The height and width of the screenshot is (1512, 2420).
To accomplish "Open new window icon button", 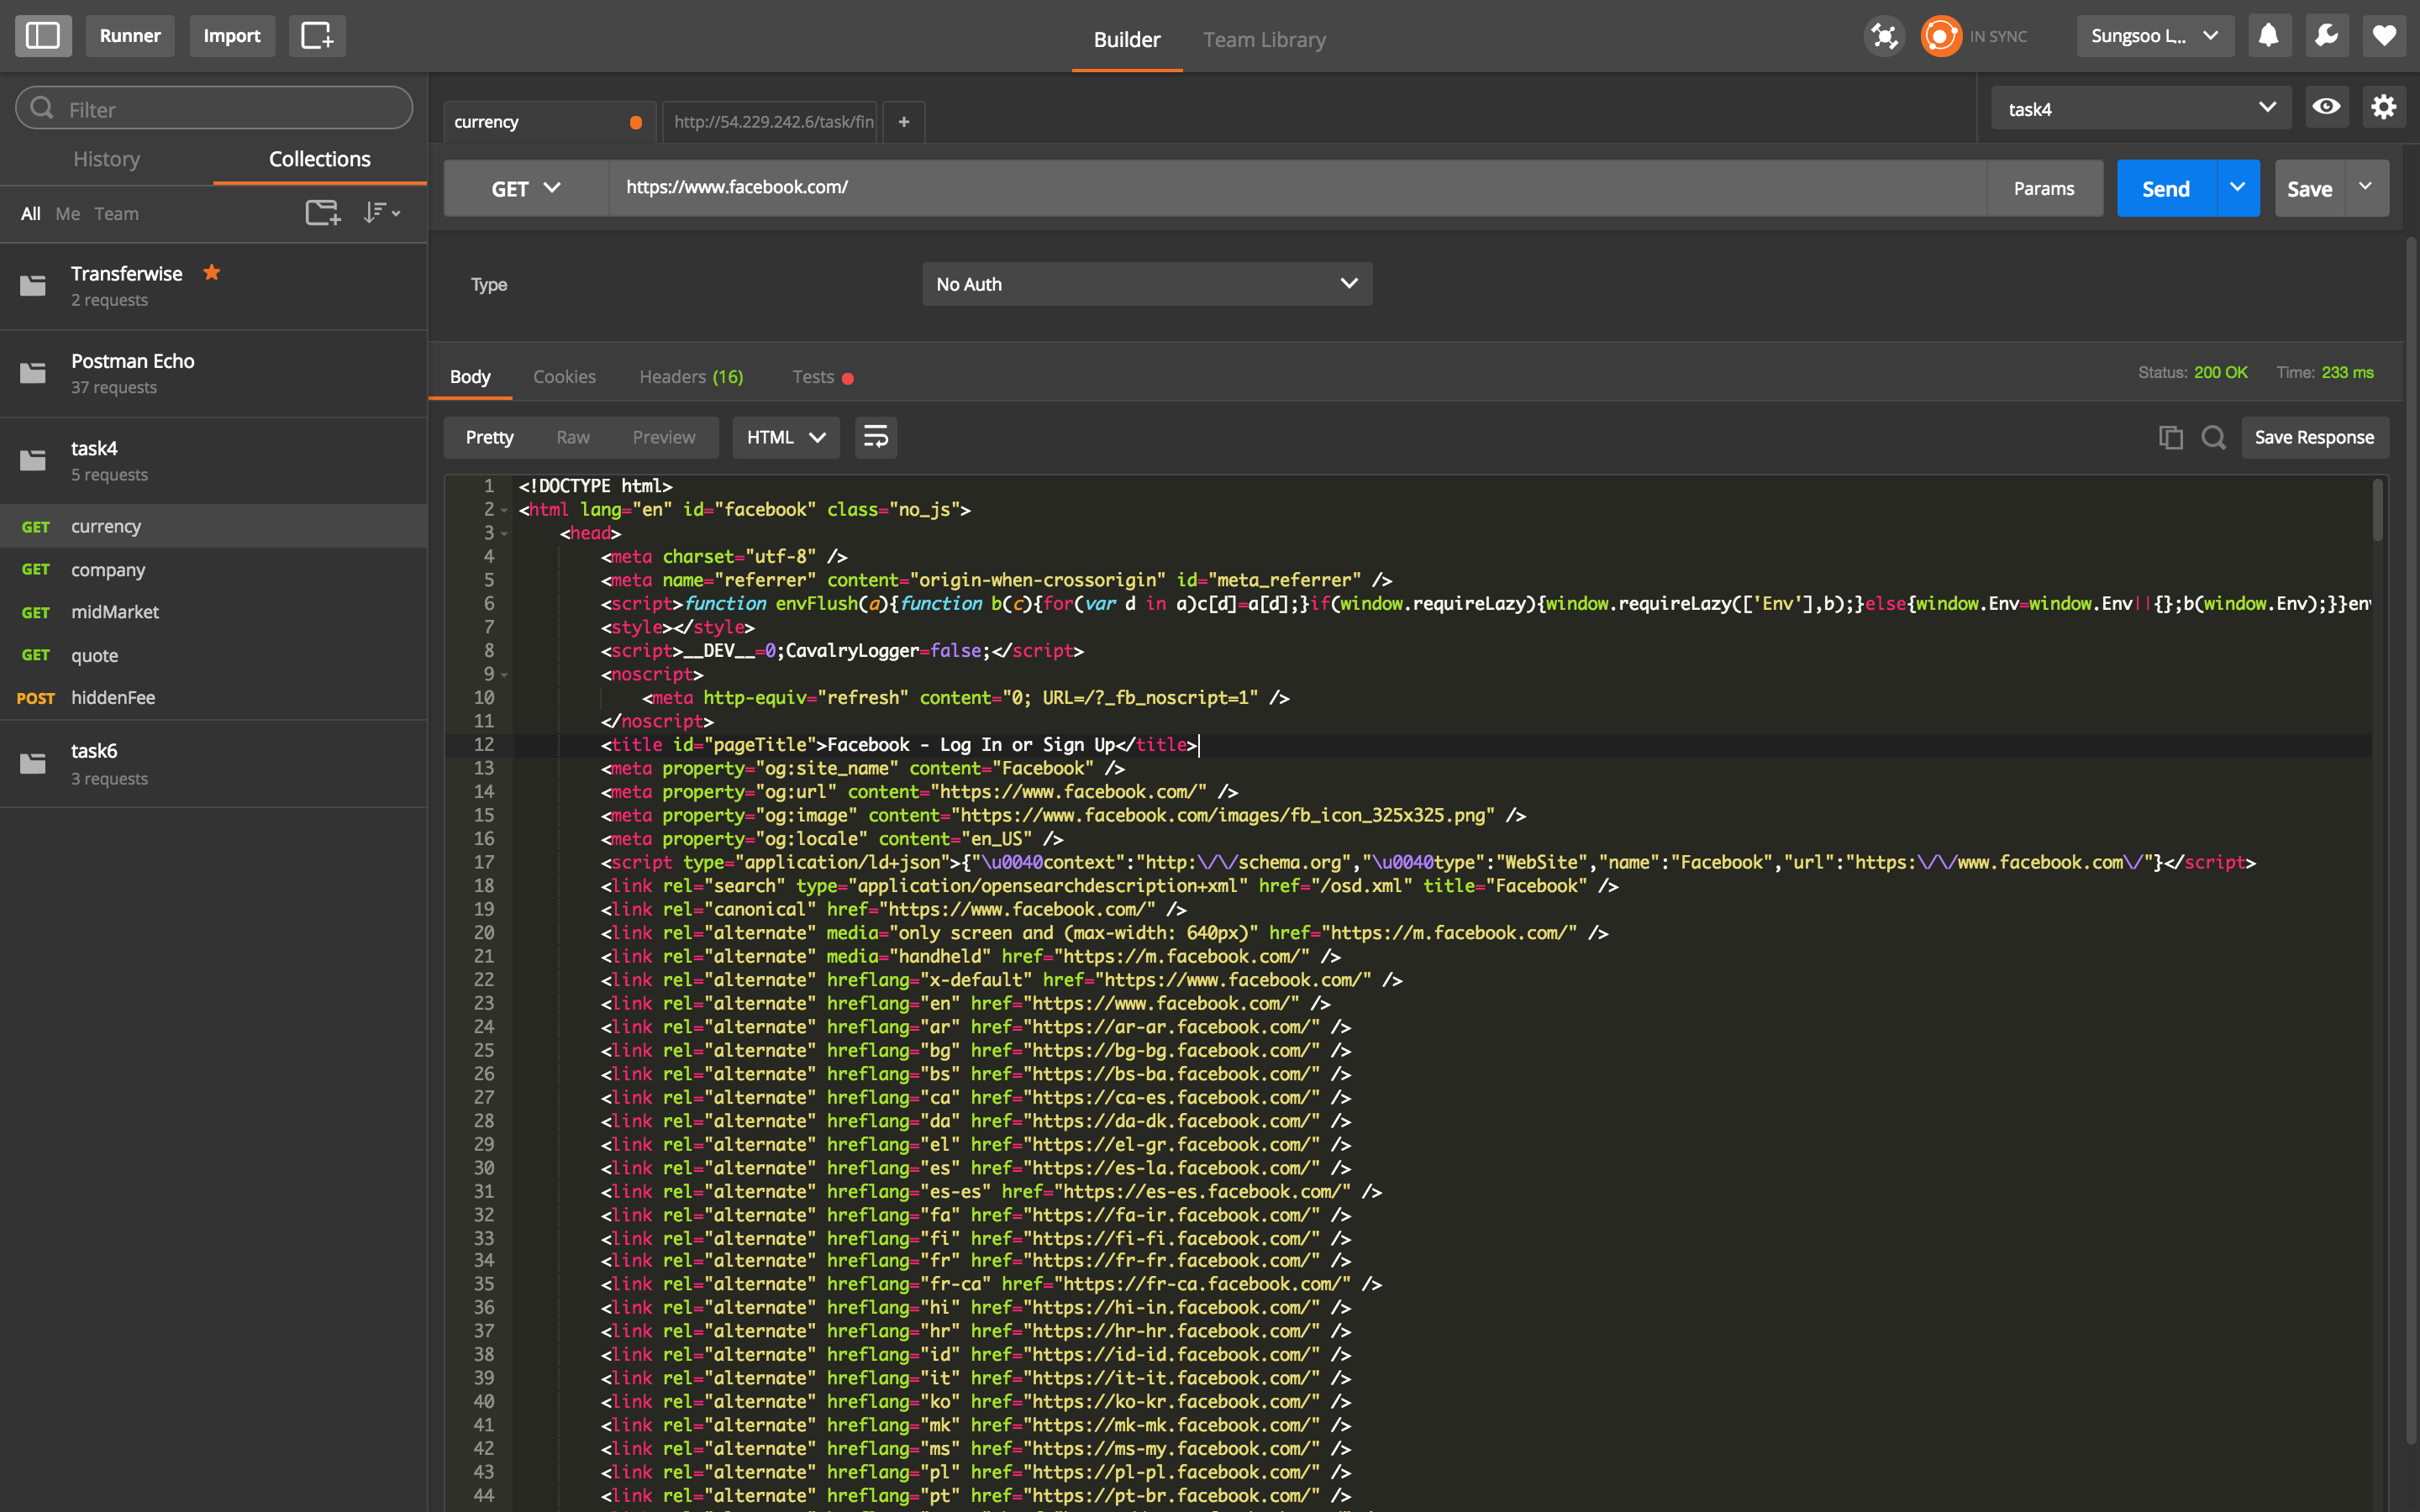I will pyautogui.click(x=317, y=36).
